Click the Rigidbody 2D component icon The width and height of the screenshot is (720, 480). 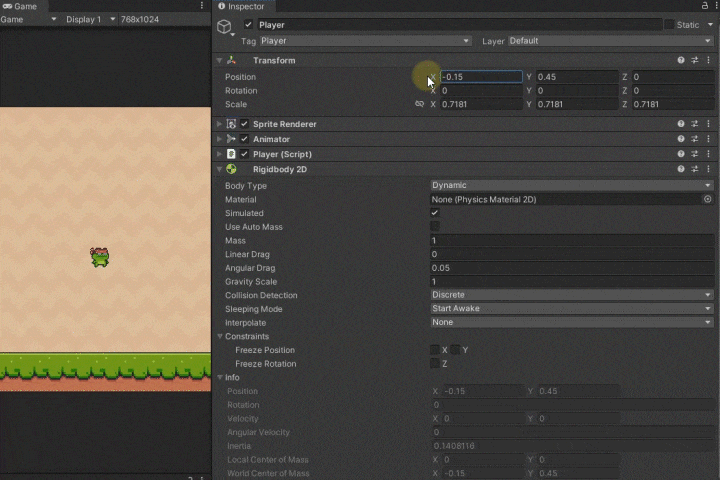click(231, 169)
